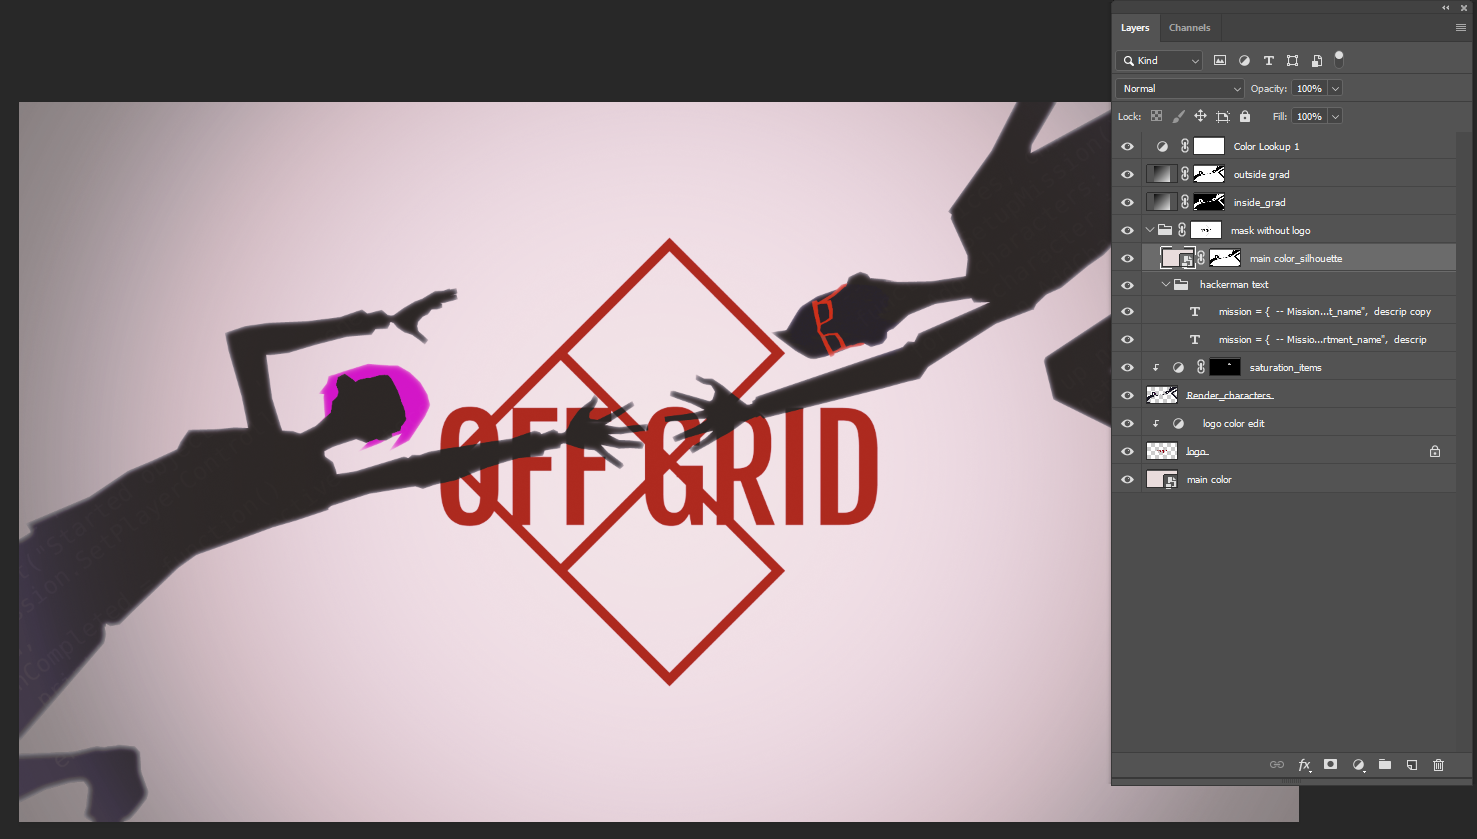Viewport: 1477px width, 839px height.
Task: Filter layers by type layers icon
Action: (x=1268, y=61)
